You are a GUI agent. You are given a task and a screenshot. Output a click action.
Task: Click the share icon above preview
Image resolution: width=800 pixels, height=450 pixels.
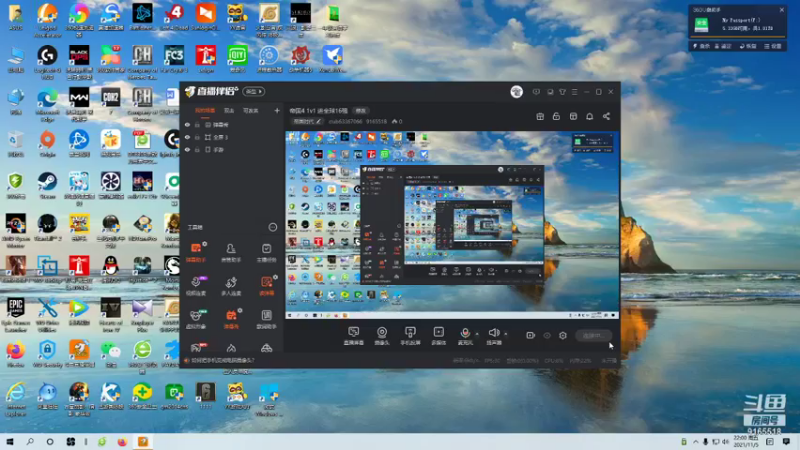pos(606,116)
